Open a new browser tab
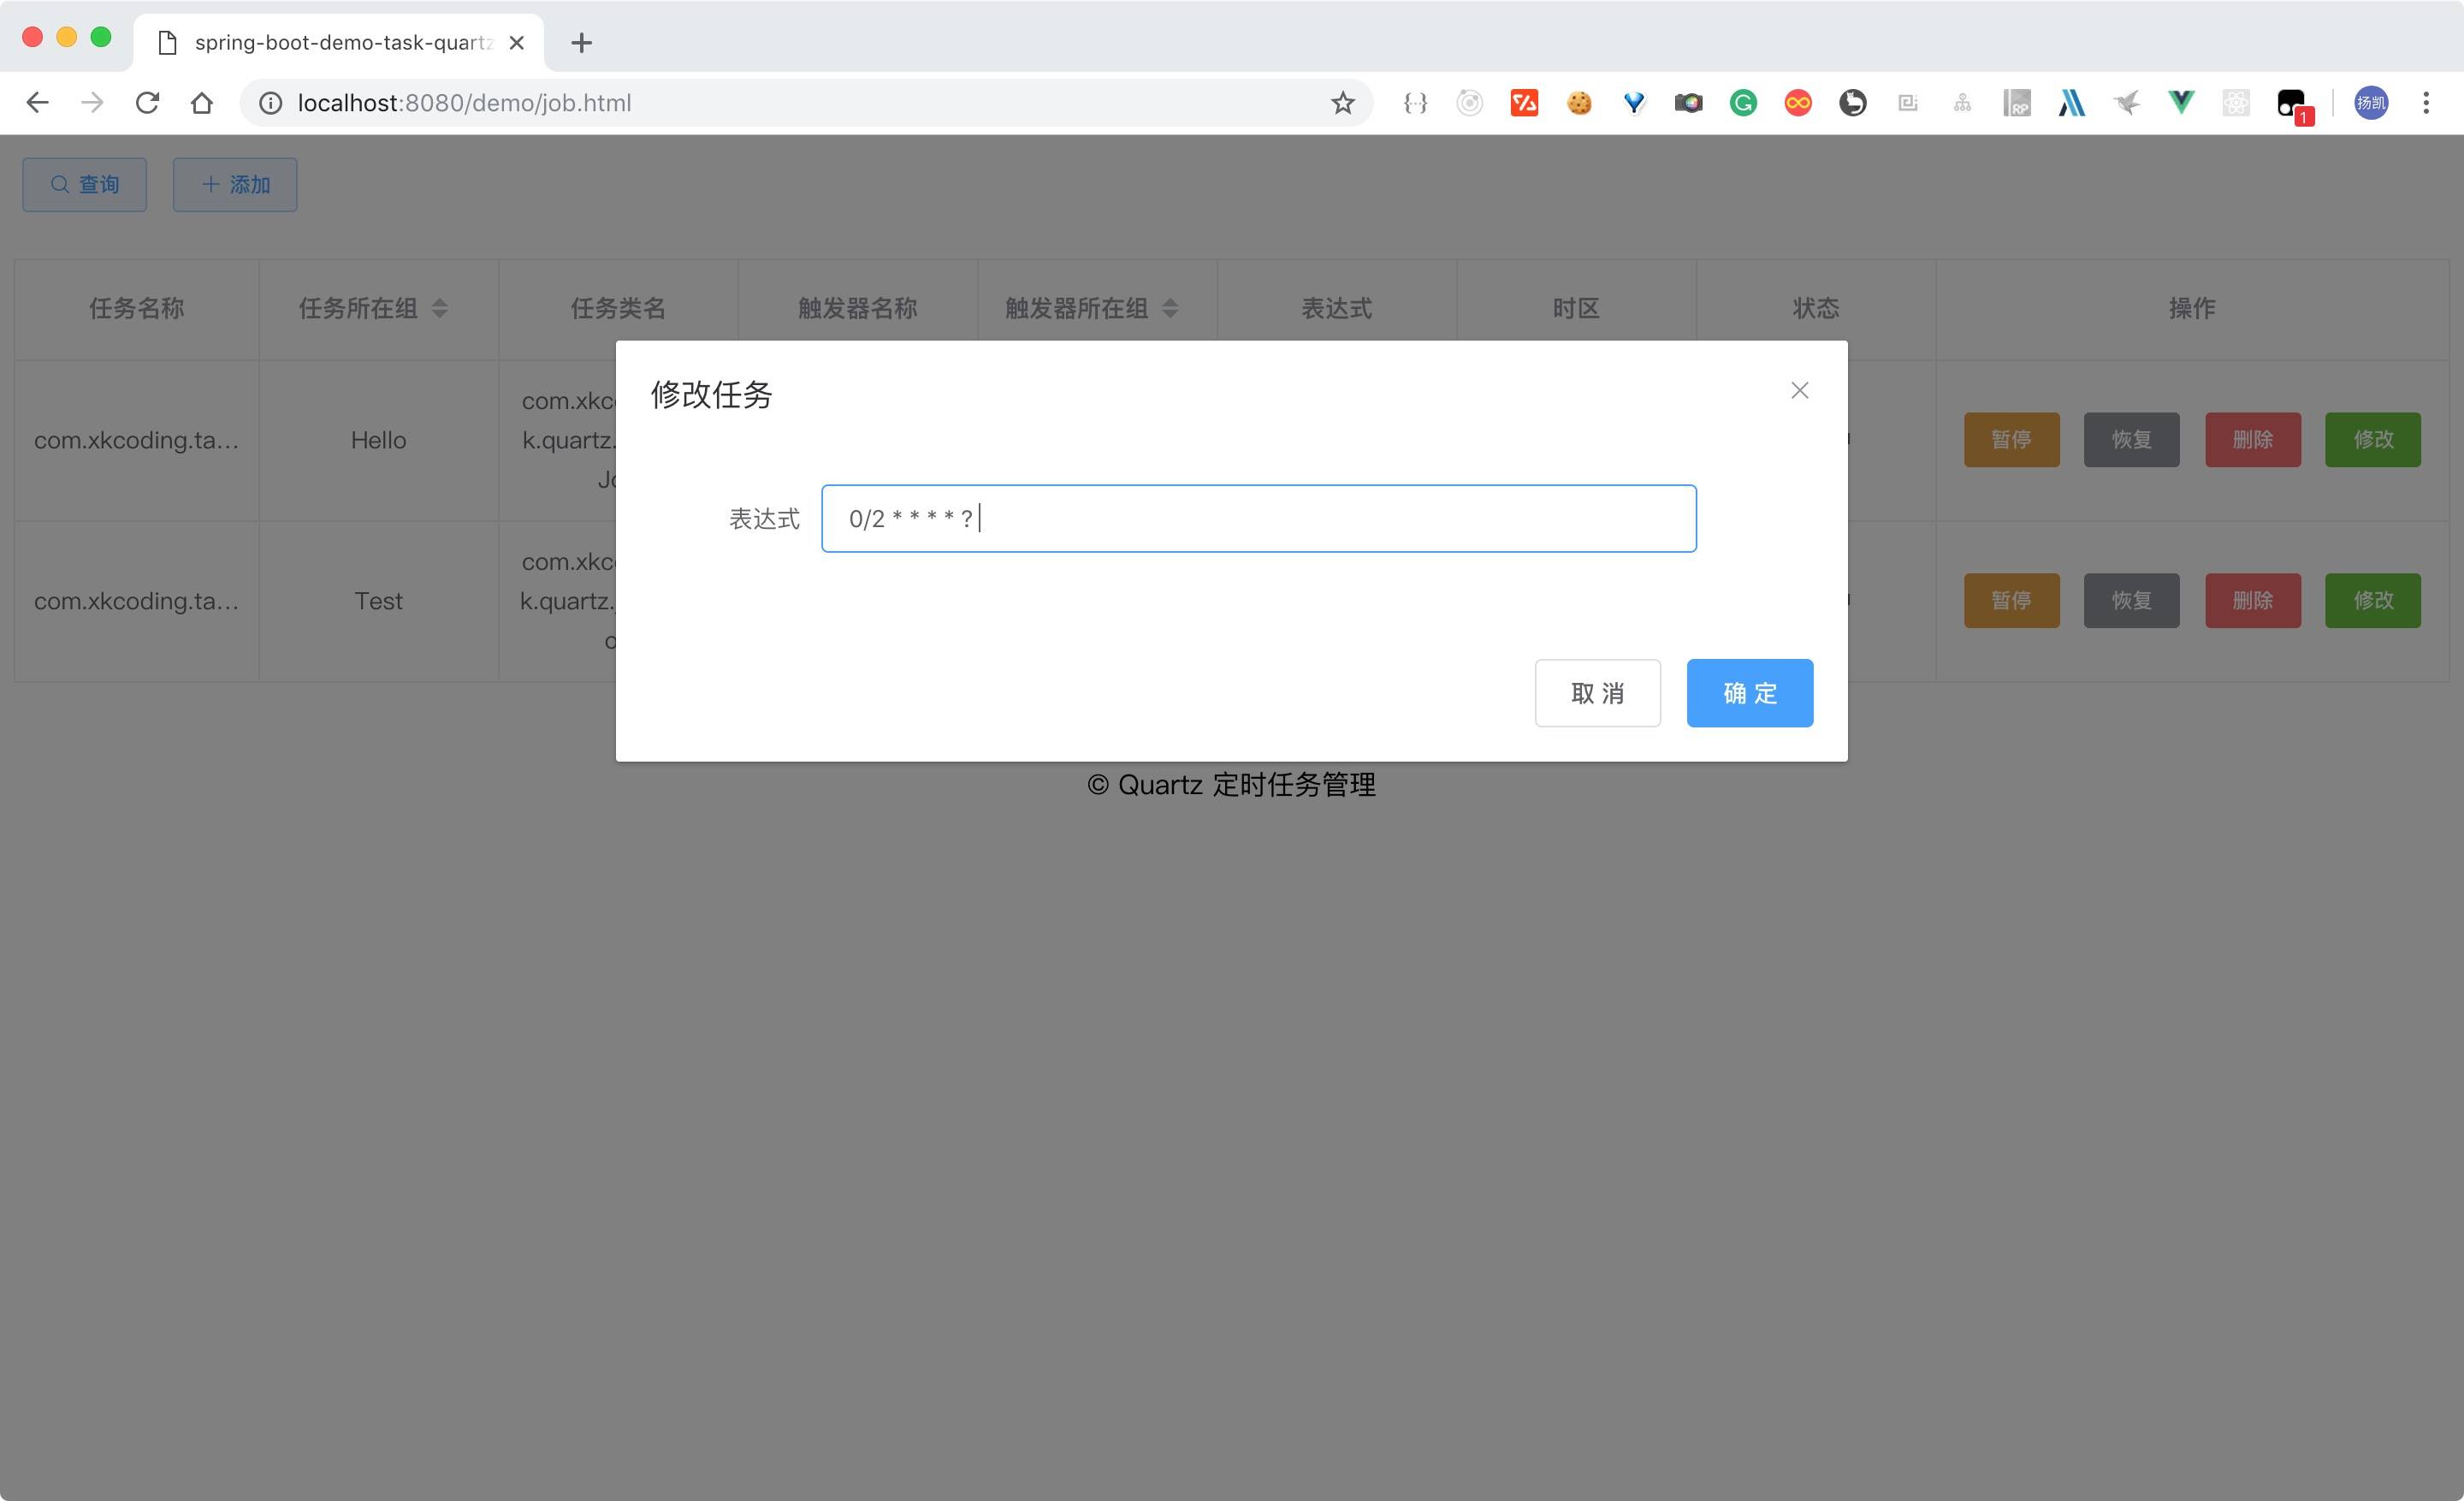The height and width of the screenshot is (1501, 2464). pos(581,43)
